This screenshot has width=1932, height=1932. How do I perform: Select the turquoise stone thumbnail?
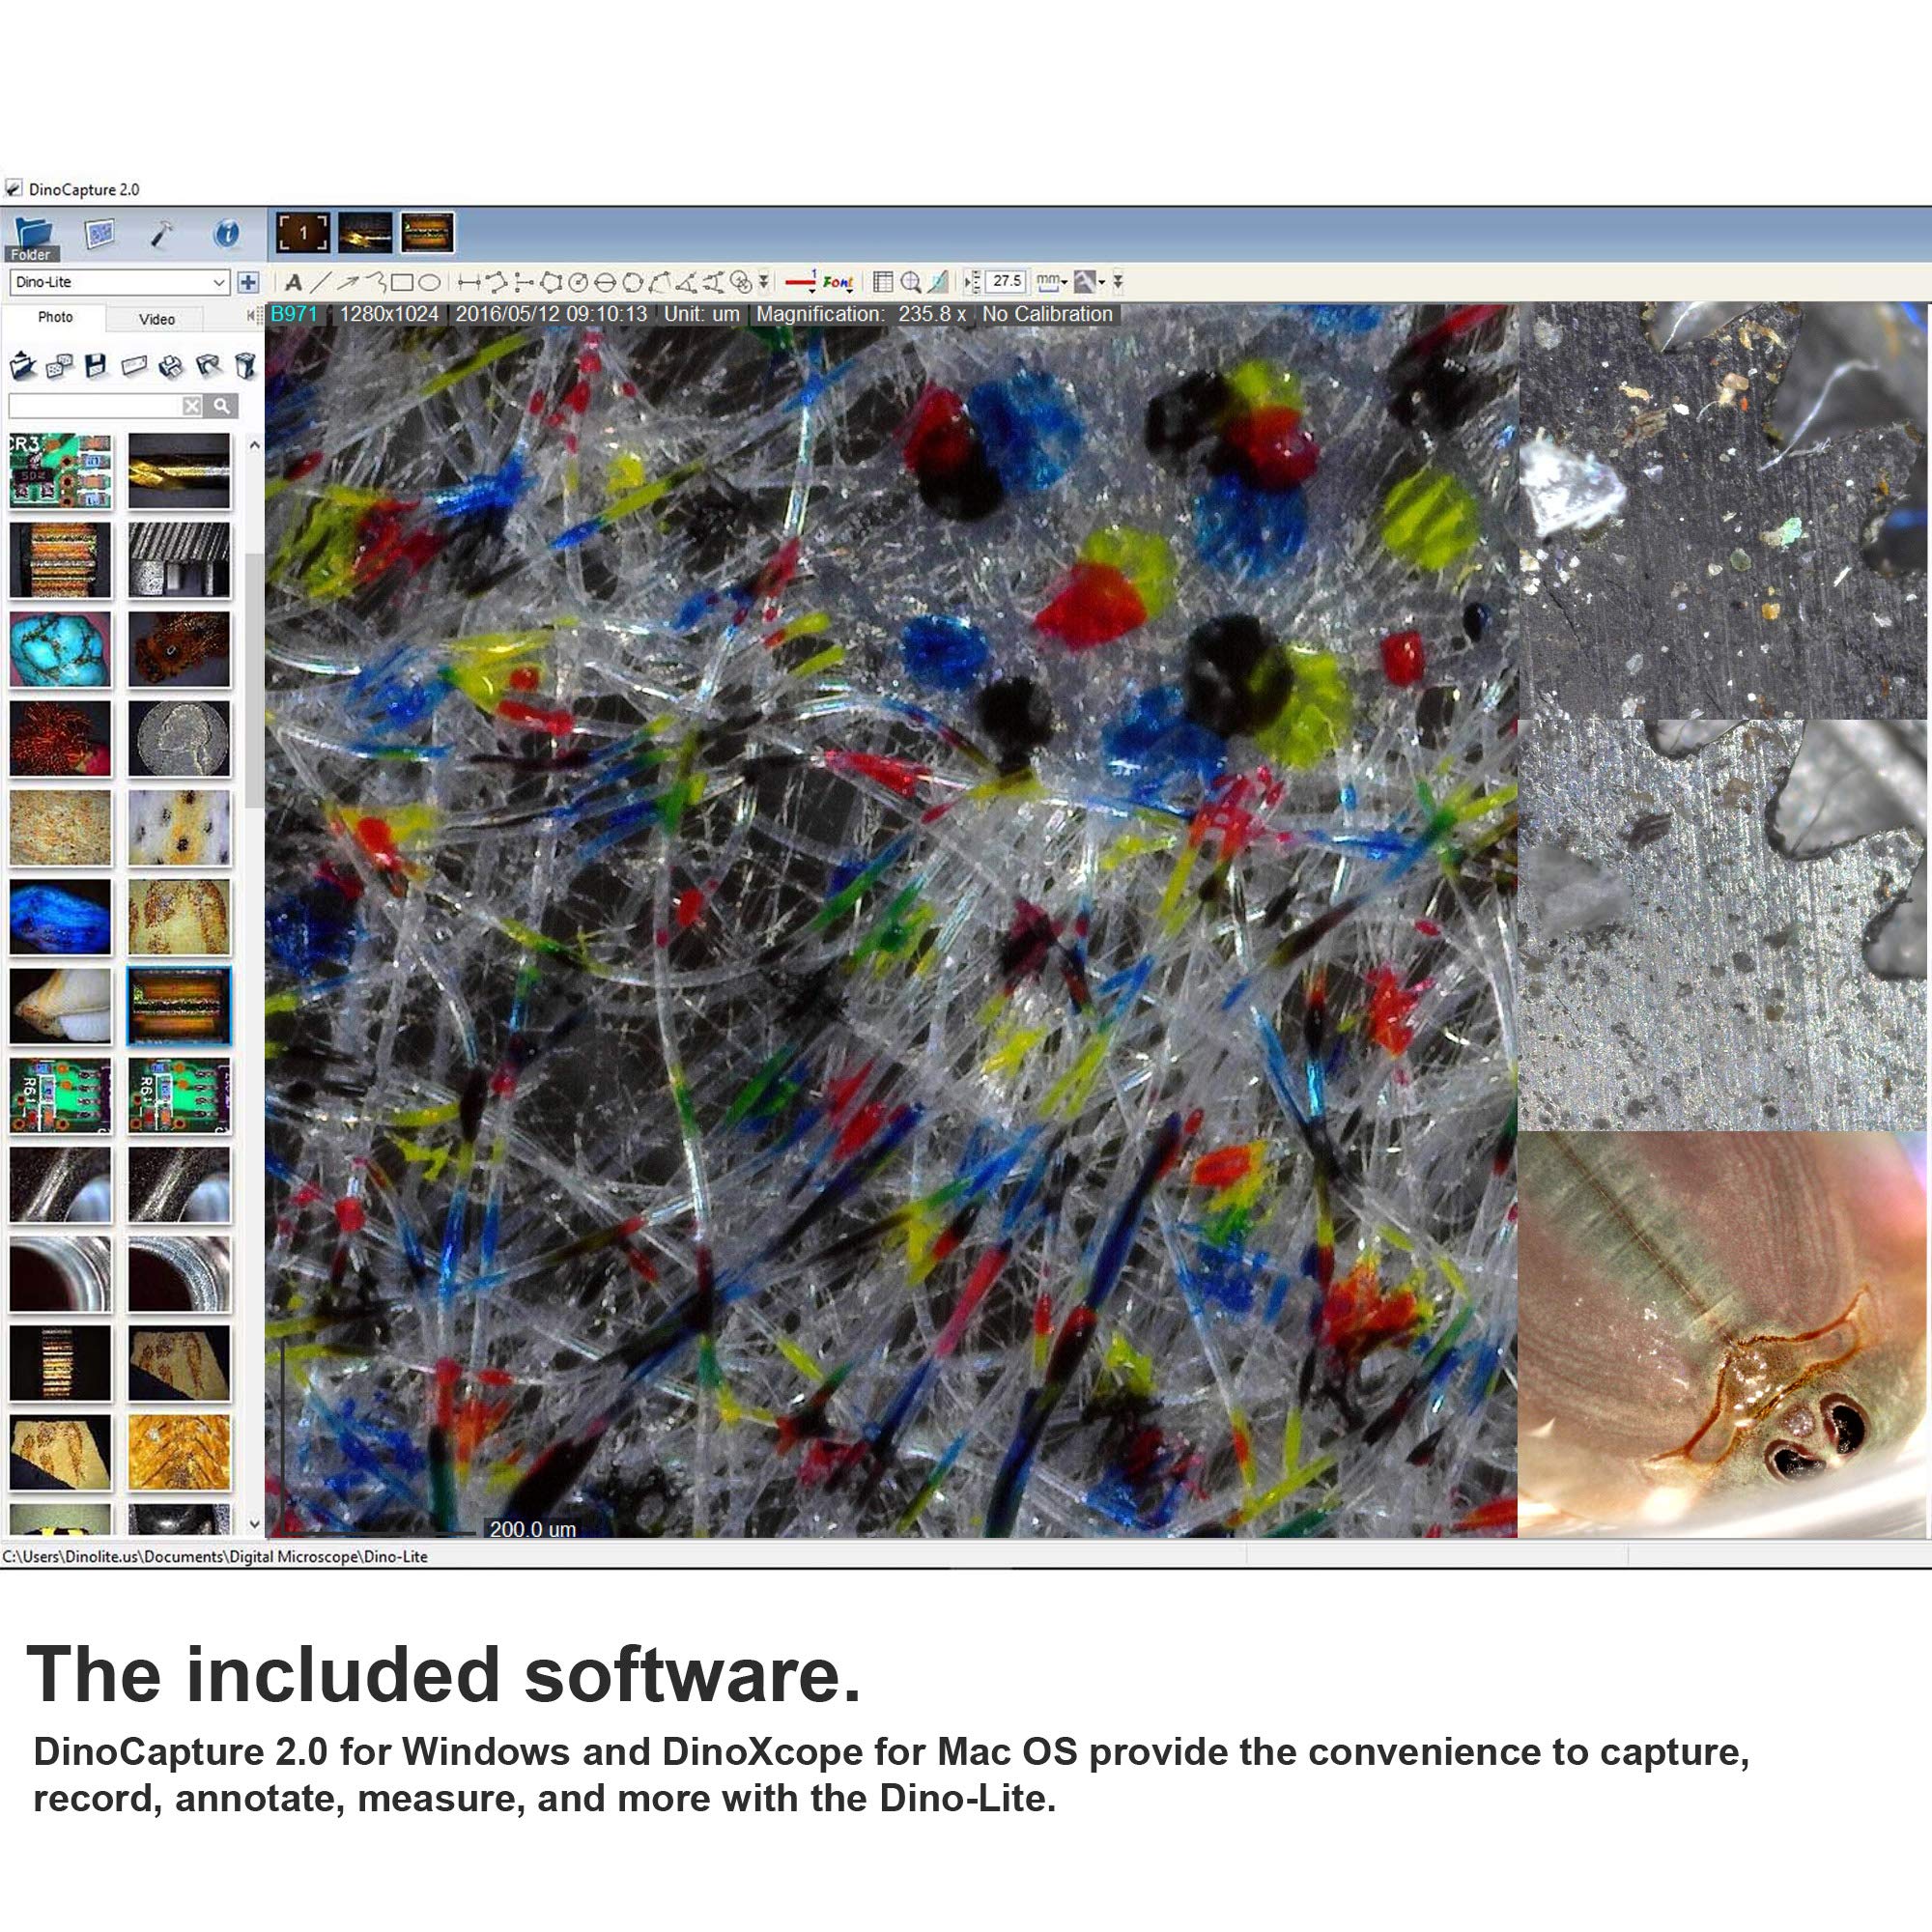[60, 649]
